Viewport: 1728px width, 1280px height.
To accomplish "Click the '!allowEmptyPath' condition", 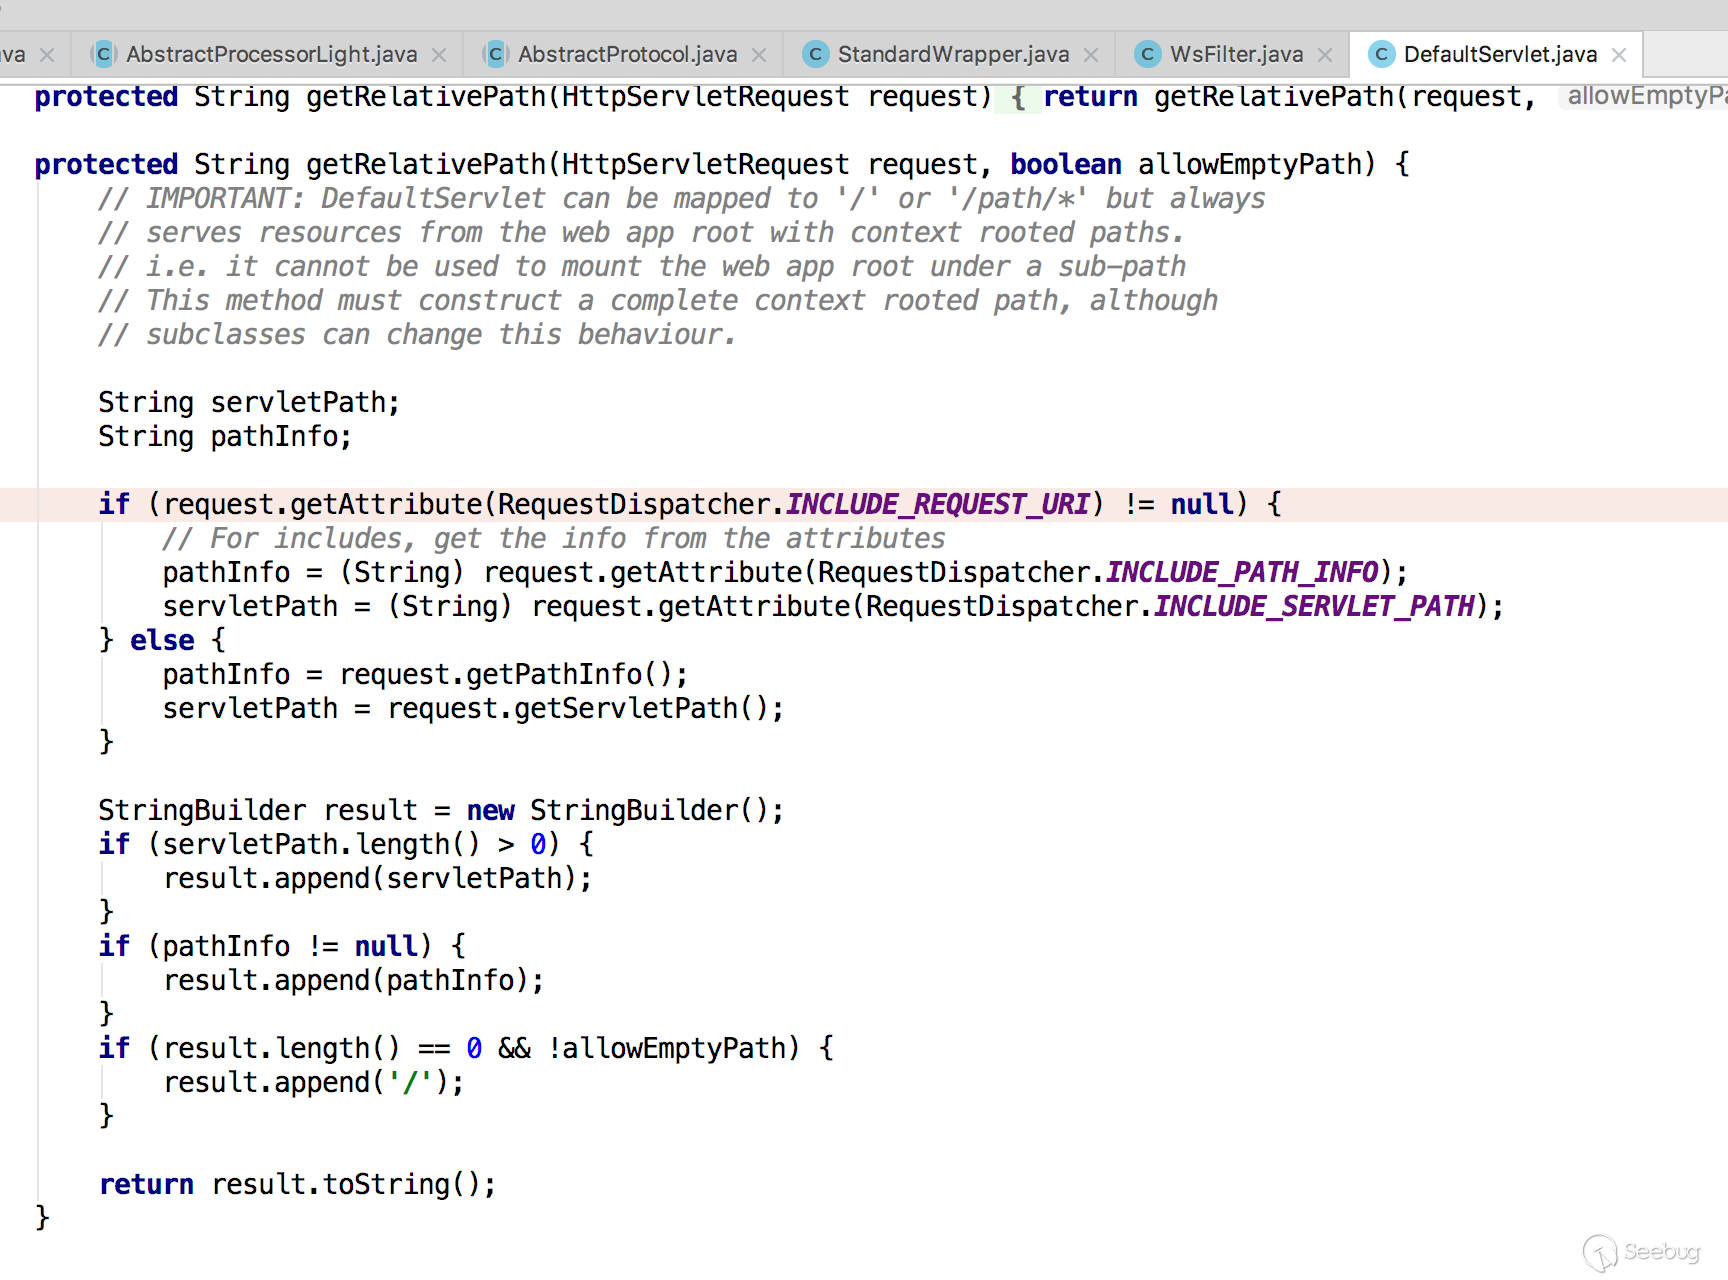I will 668,1048.
